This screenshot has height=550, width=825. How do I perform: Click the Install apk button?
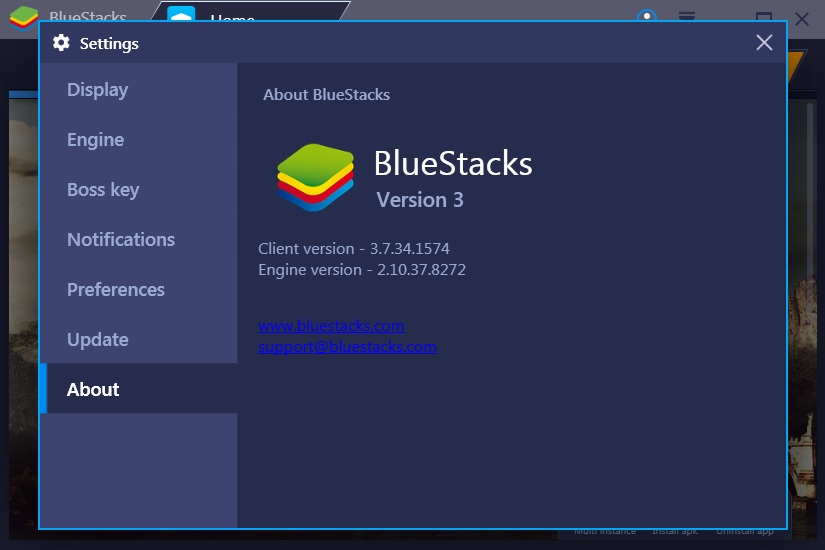[675, 531]
